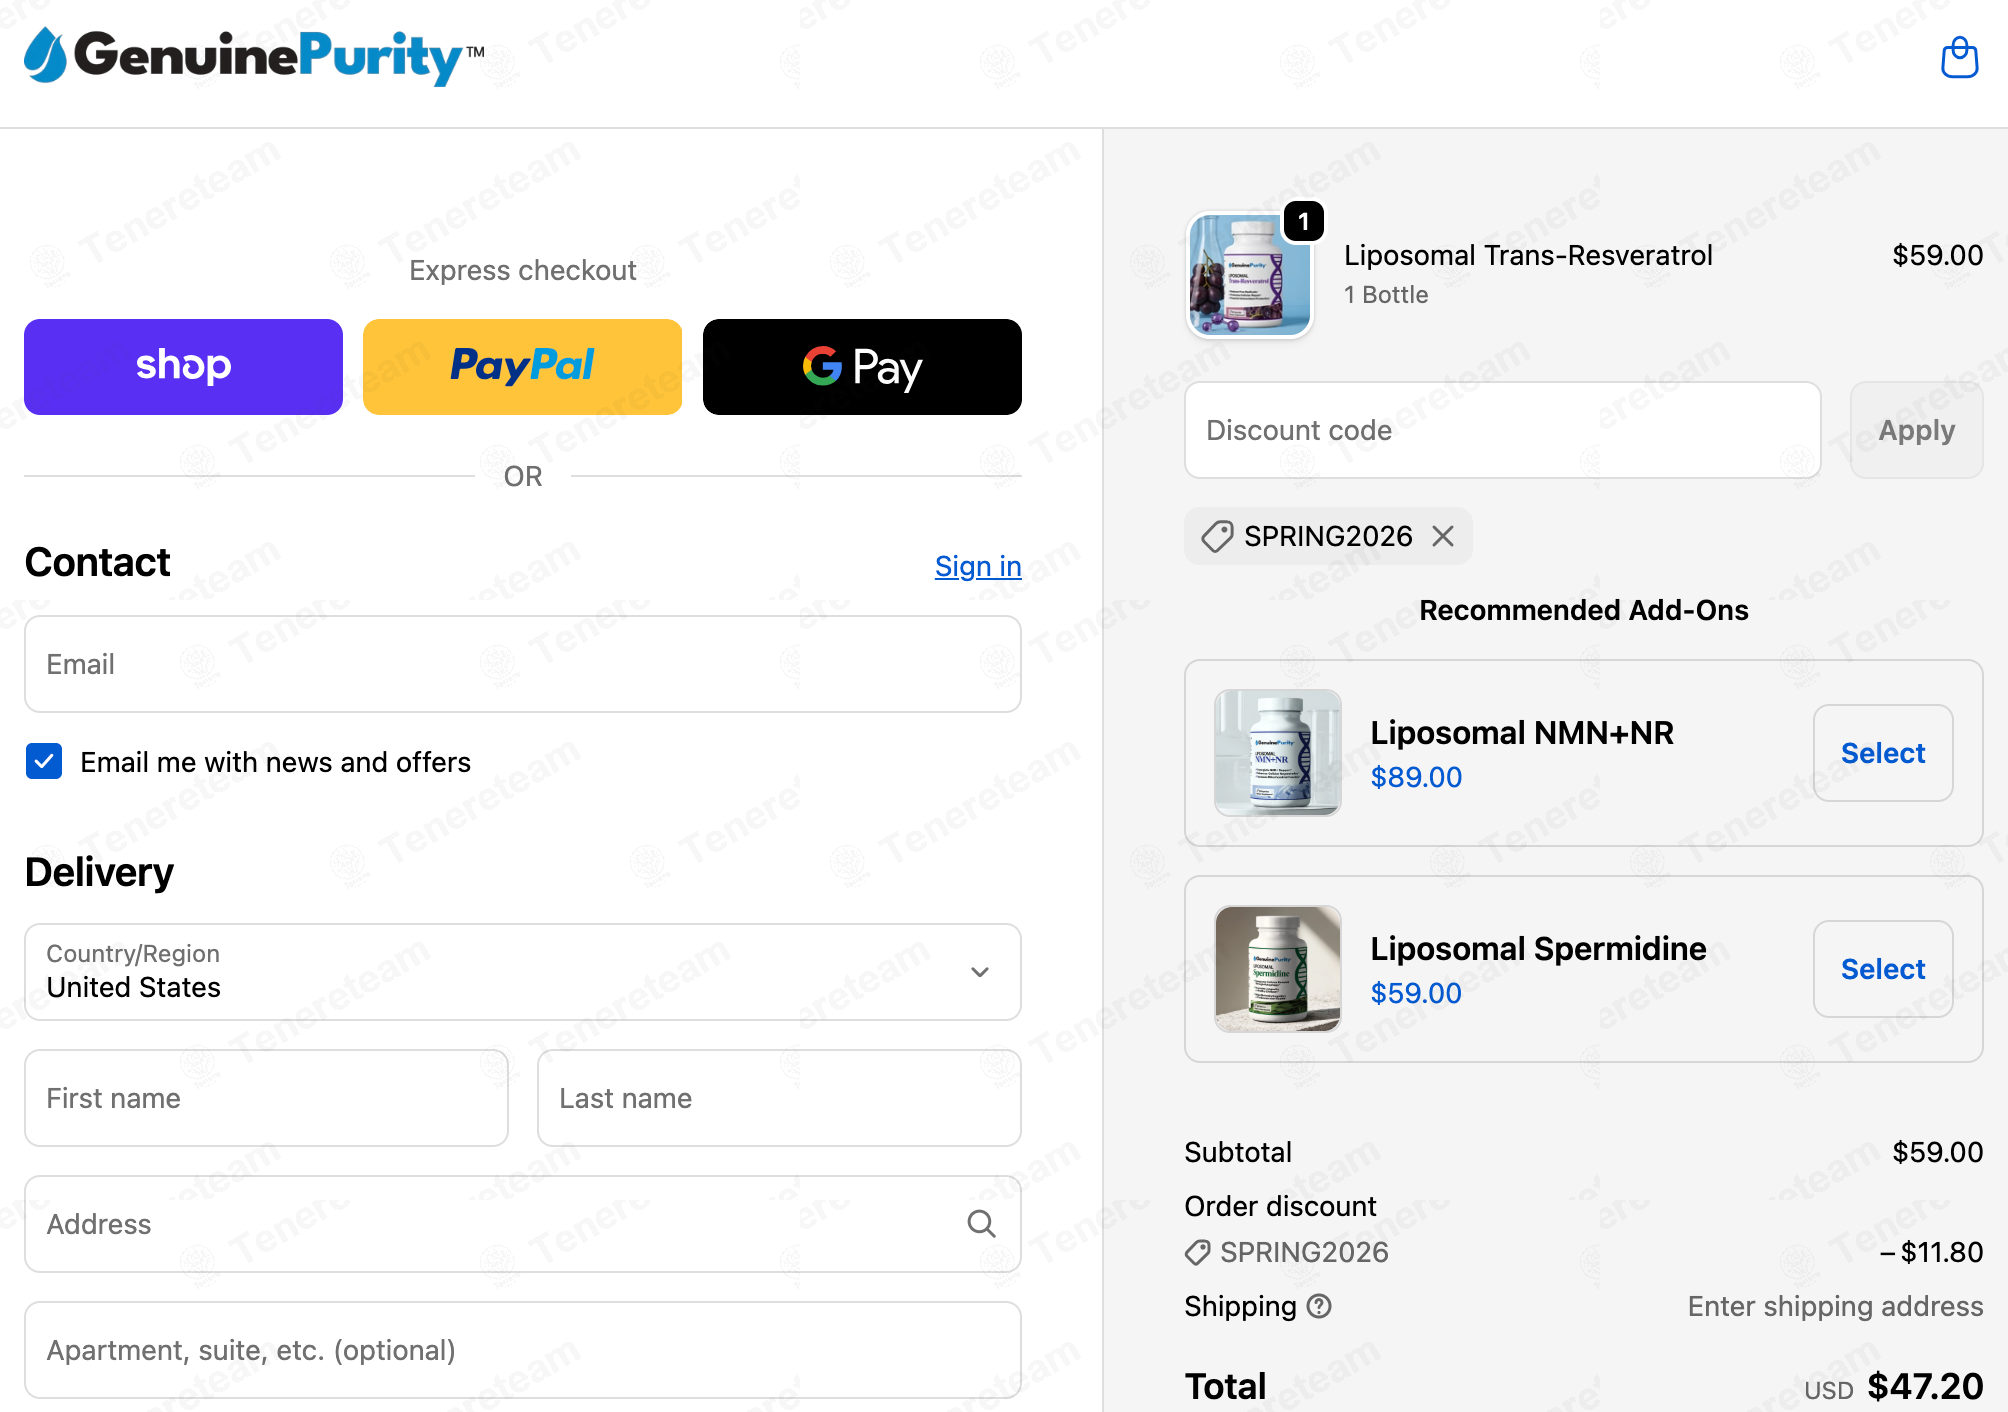2008x1412 pixels.
Task: Pay with Shop express checkout
Action: pos(183,367)
